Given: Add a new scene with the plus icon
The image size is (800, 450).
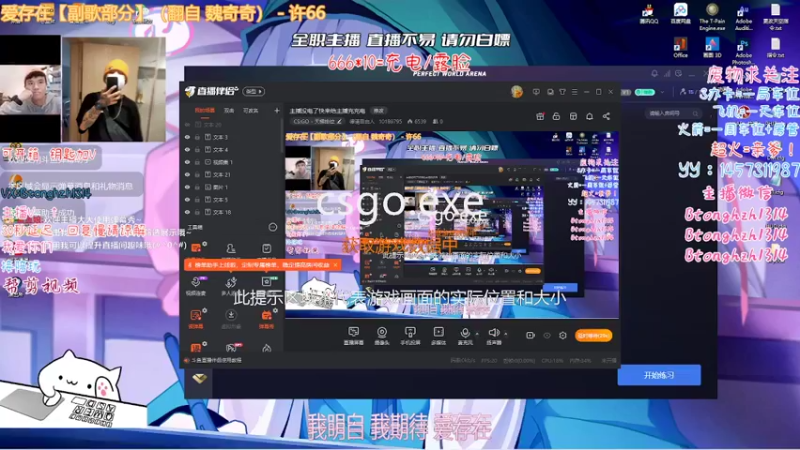Looking at the screenshot, I should [277, 110].
